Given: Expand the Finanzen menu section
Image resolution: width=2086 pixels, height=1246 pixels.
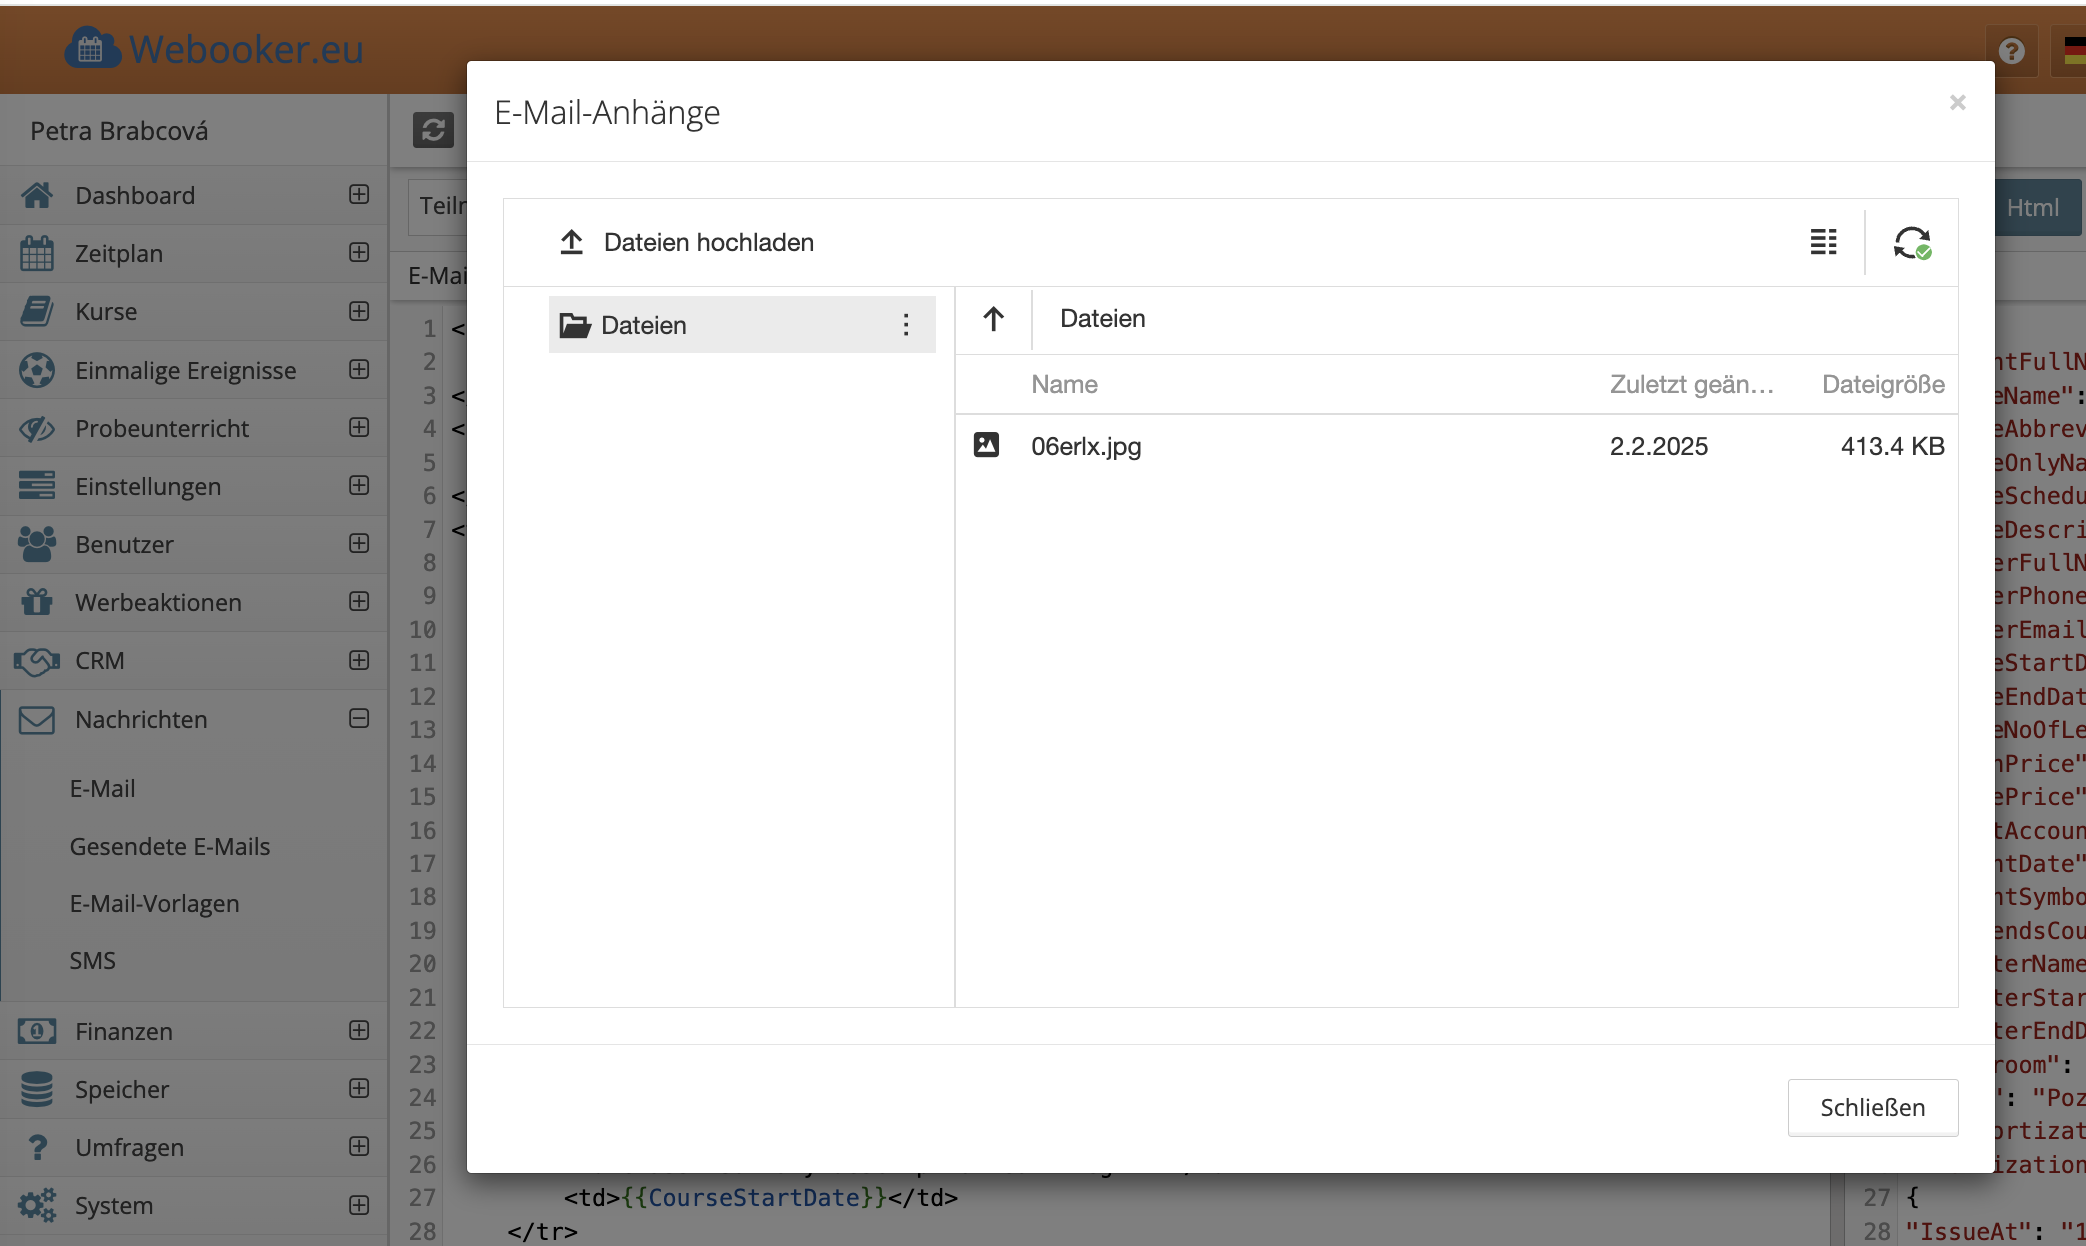Looking at the screenshot, I should pyautogui.click(x=359, y=1031).
